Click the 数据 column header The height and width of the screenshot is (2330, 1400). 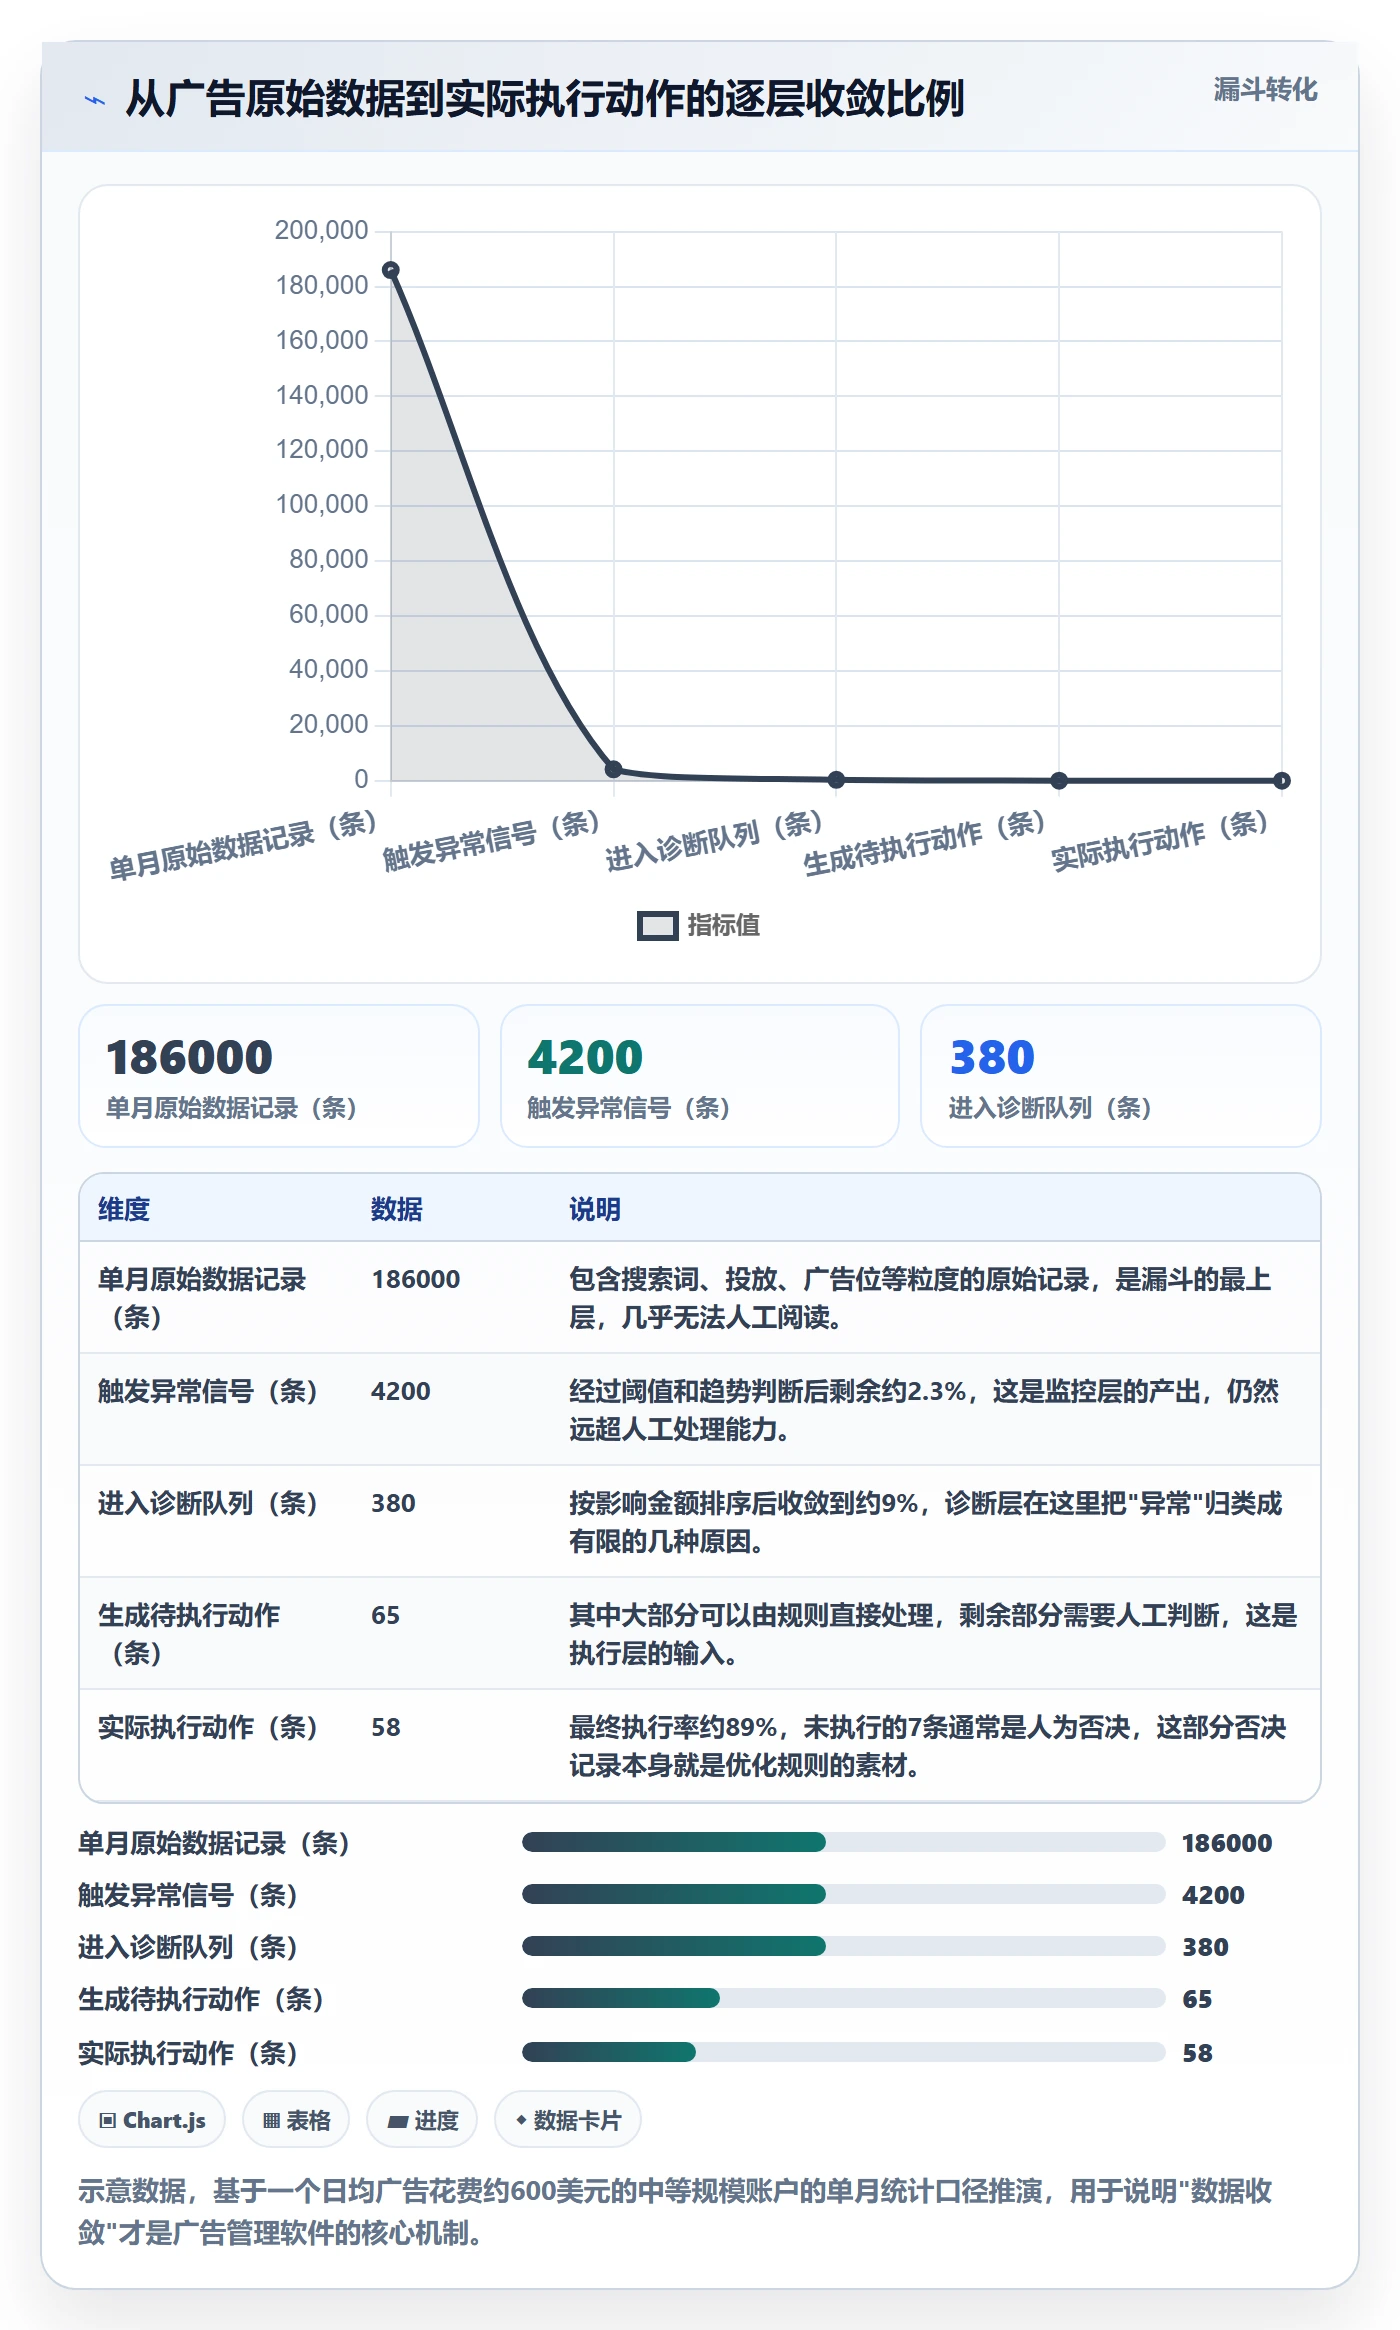[397, 1210]
